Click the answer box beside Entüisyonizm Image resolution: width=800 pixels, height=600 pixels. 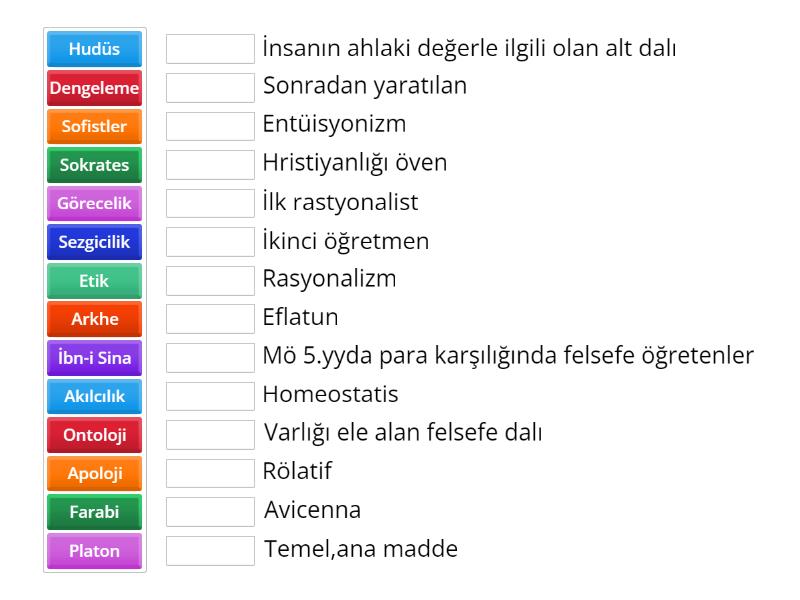212,124
